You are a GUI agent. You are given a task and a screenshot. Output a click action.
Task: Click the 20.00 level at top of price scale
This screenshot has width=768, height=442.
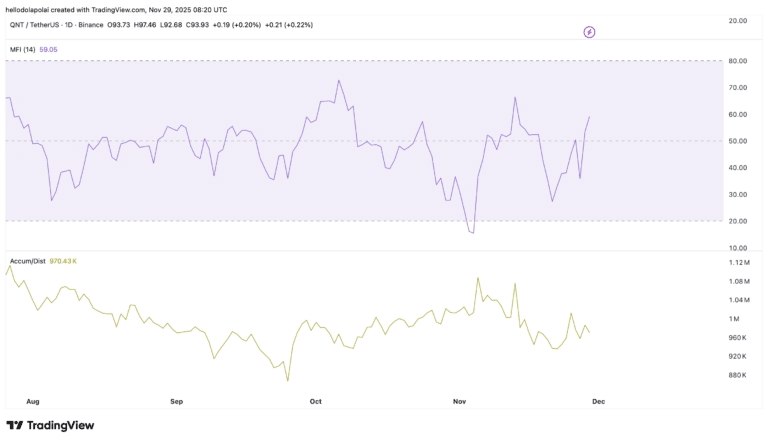739,20
